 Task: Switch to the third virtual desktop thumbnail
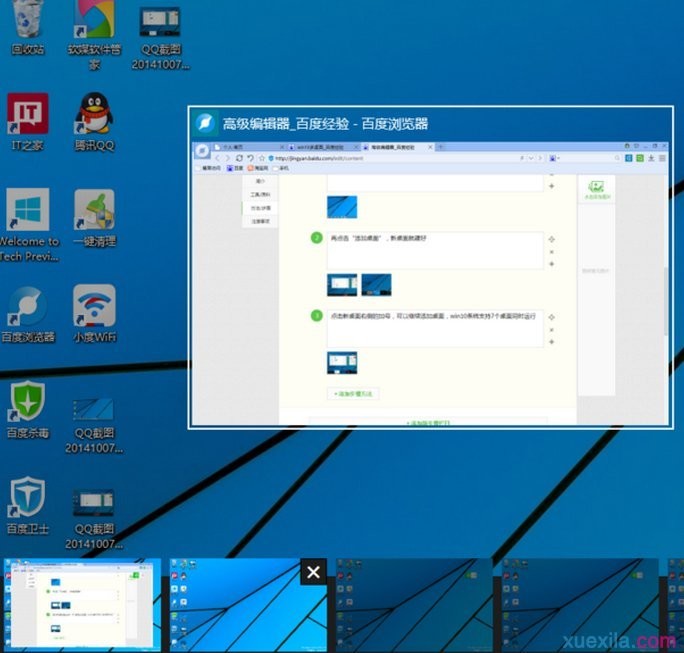pyautogui.click(x=414, y=605)
